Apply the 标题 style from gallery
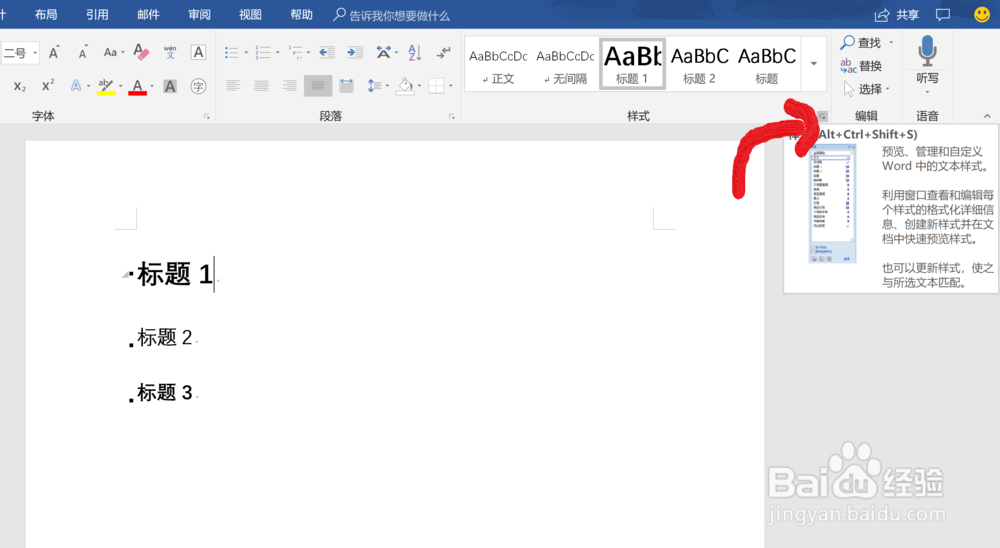The height and width of the screenshot is (548, 1000). click(767, 64)
